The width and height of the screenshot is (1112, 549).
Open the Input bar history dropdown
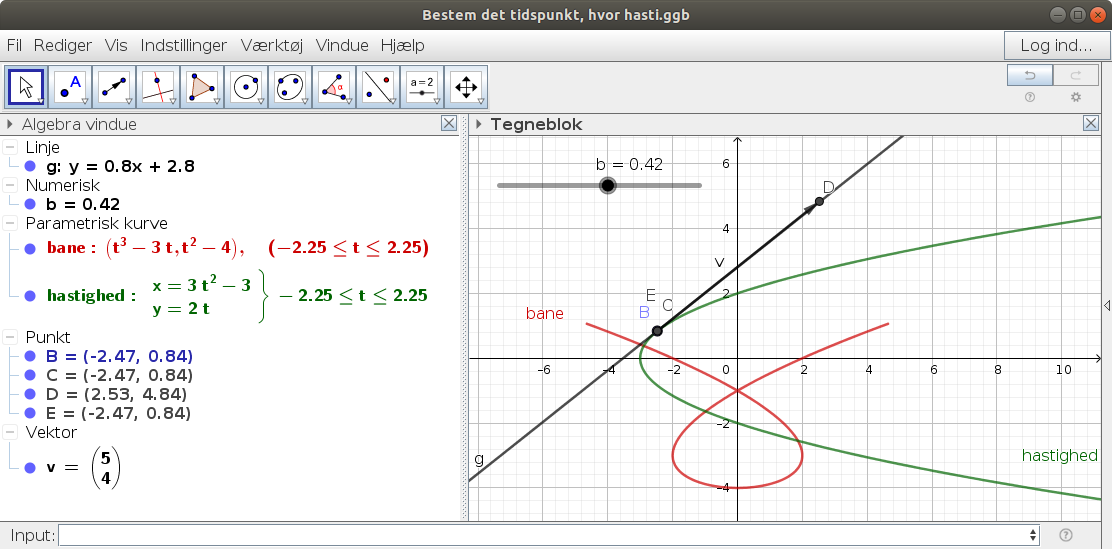click(1033, 535)
